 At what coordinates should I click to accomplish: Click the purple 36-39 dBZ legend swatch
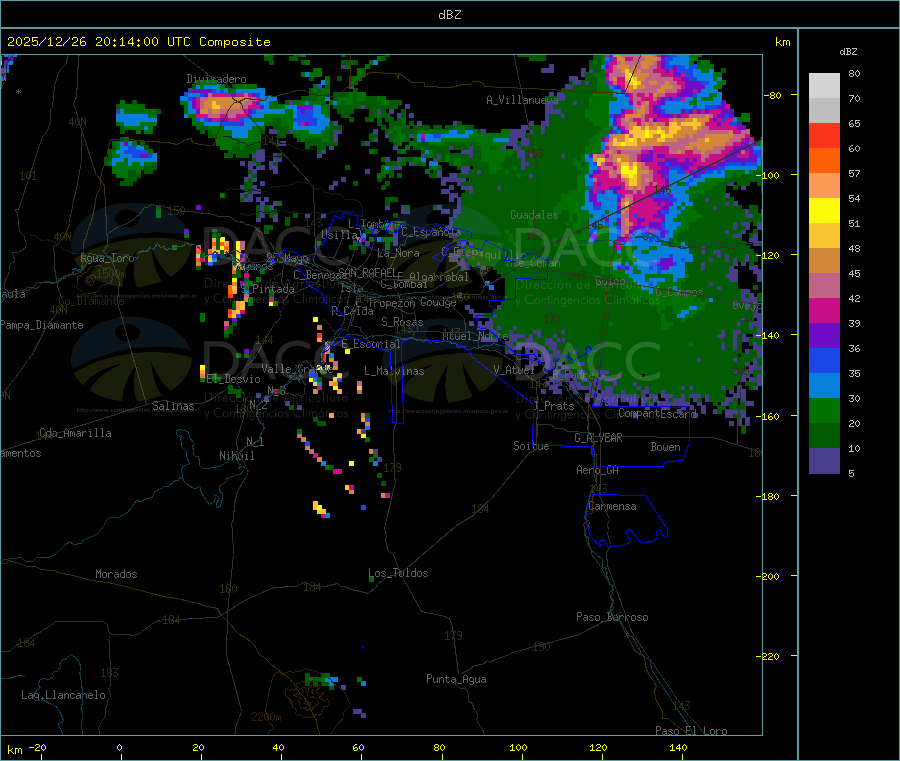click(824, 336)
